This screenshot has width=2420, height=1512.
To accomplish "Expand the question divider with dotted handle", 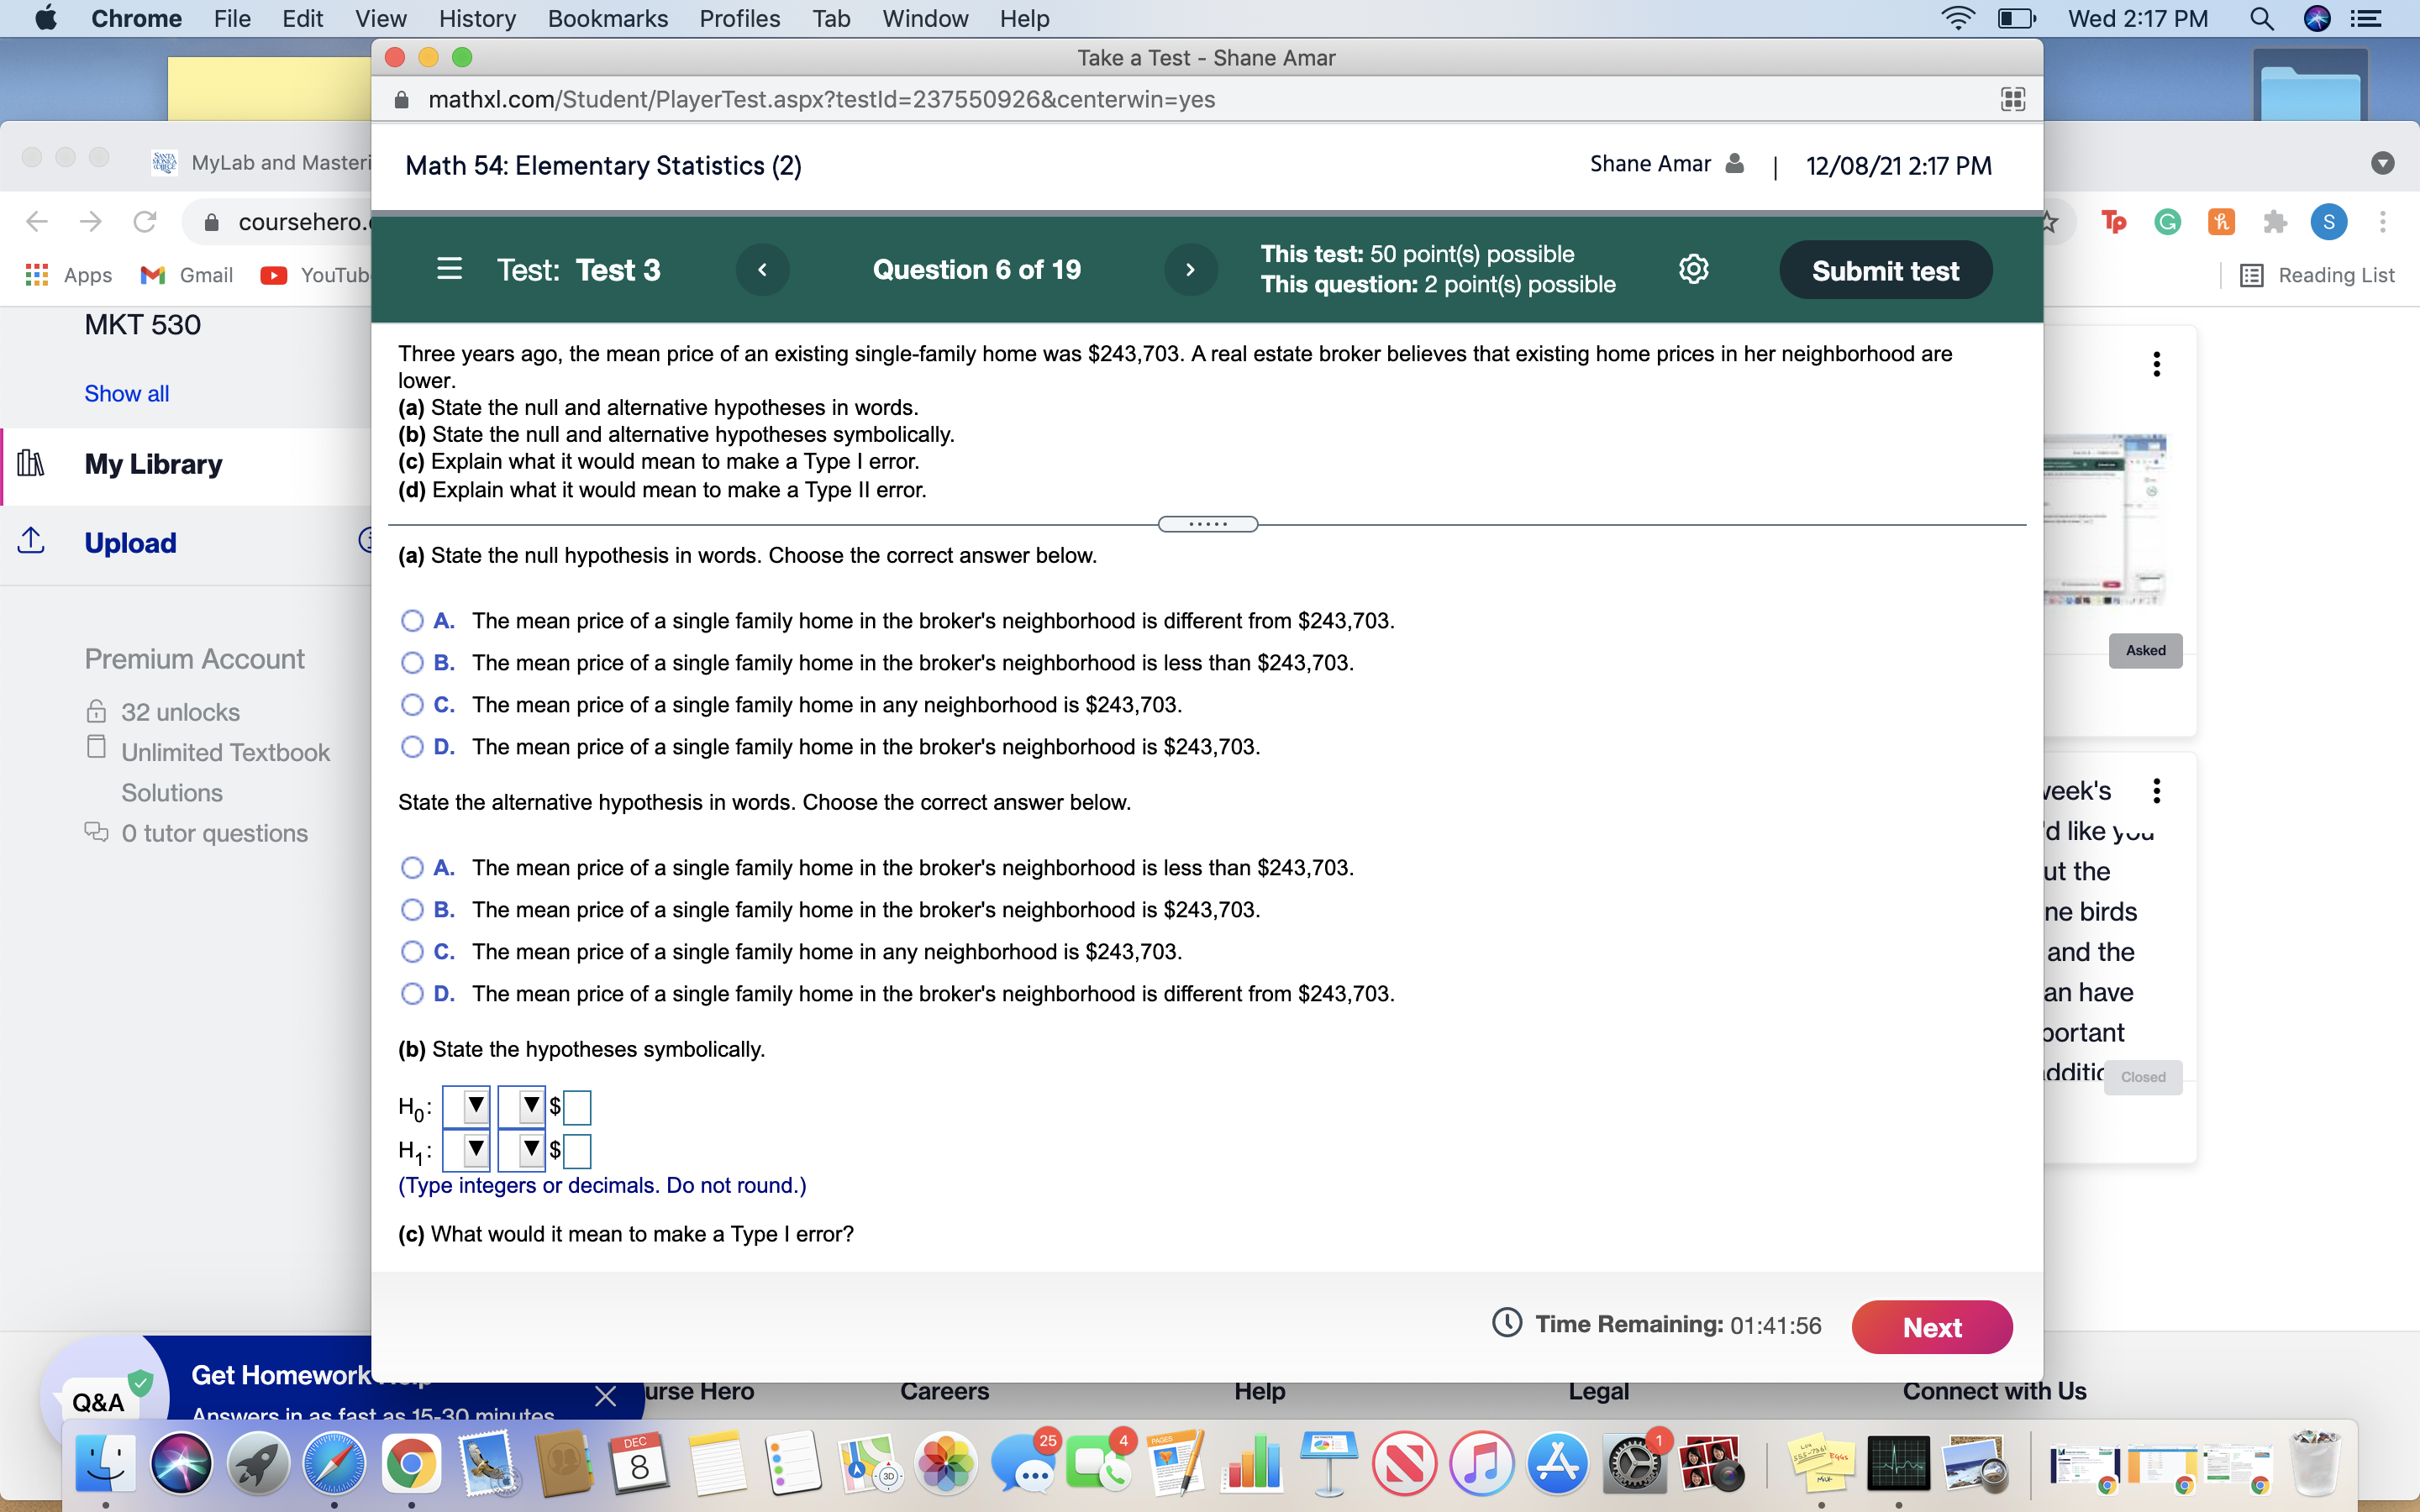I will (x=1207, y=523).
